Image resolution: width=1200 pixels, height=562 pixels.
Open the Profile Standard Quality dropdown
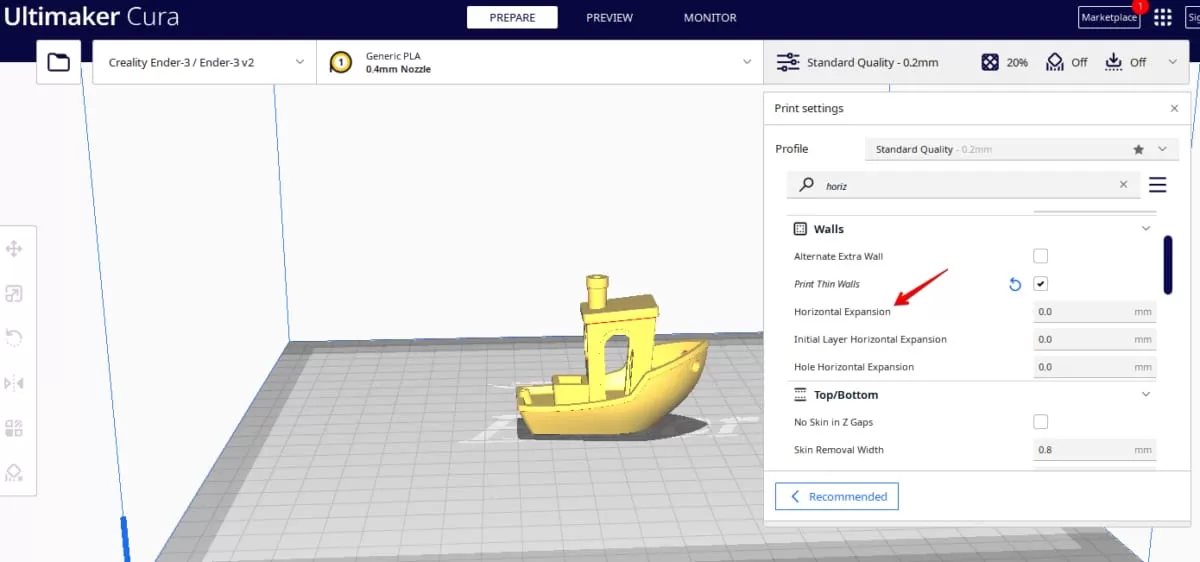pyautogui.click(x=1021, y=149)
